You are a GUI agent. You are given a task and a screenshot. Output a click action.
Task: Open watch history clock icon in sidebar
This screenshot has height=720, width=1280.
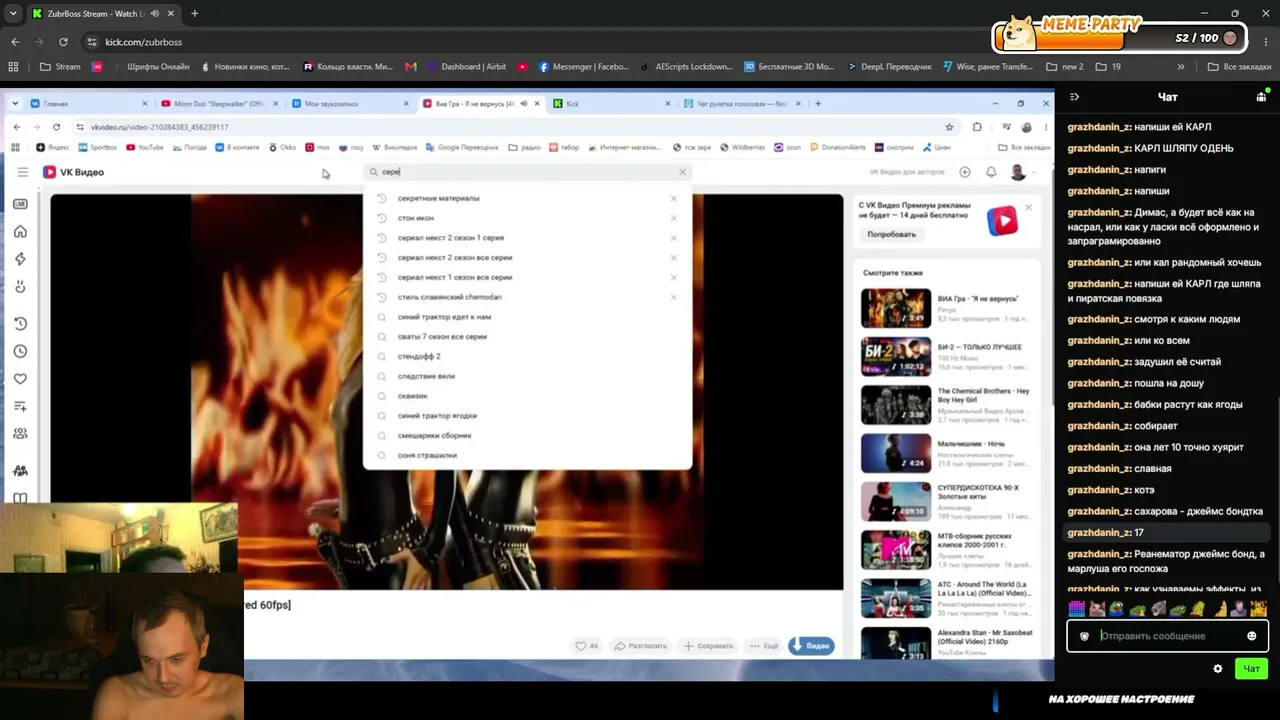(20, 324)
